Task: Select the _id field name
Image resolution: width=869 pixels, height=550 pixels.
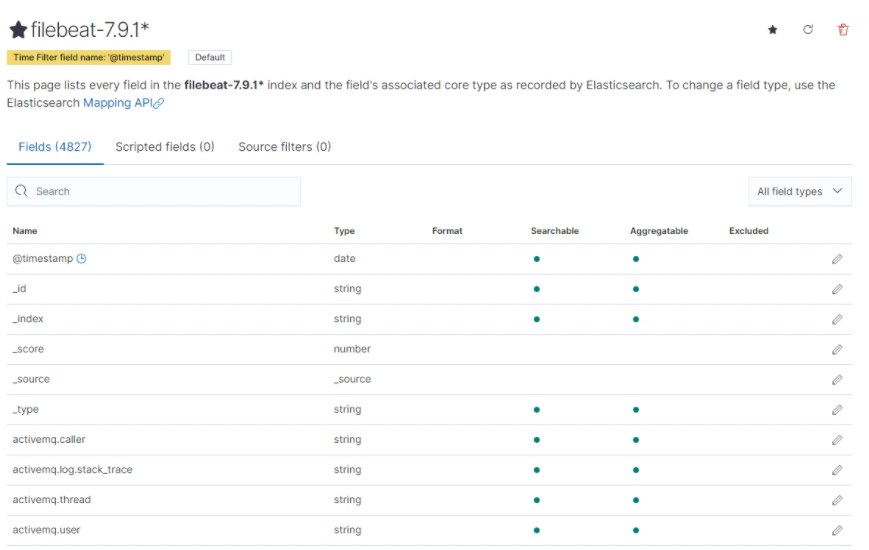Action: pyautogui.click(x=19, y=288)
